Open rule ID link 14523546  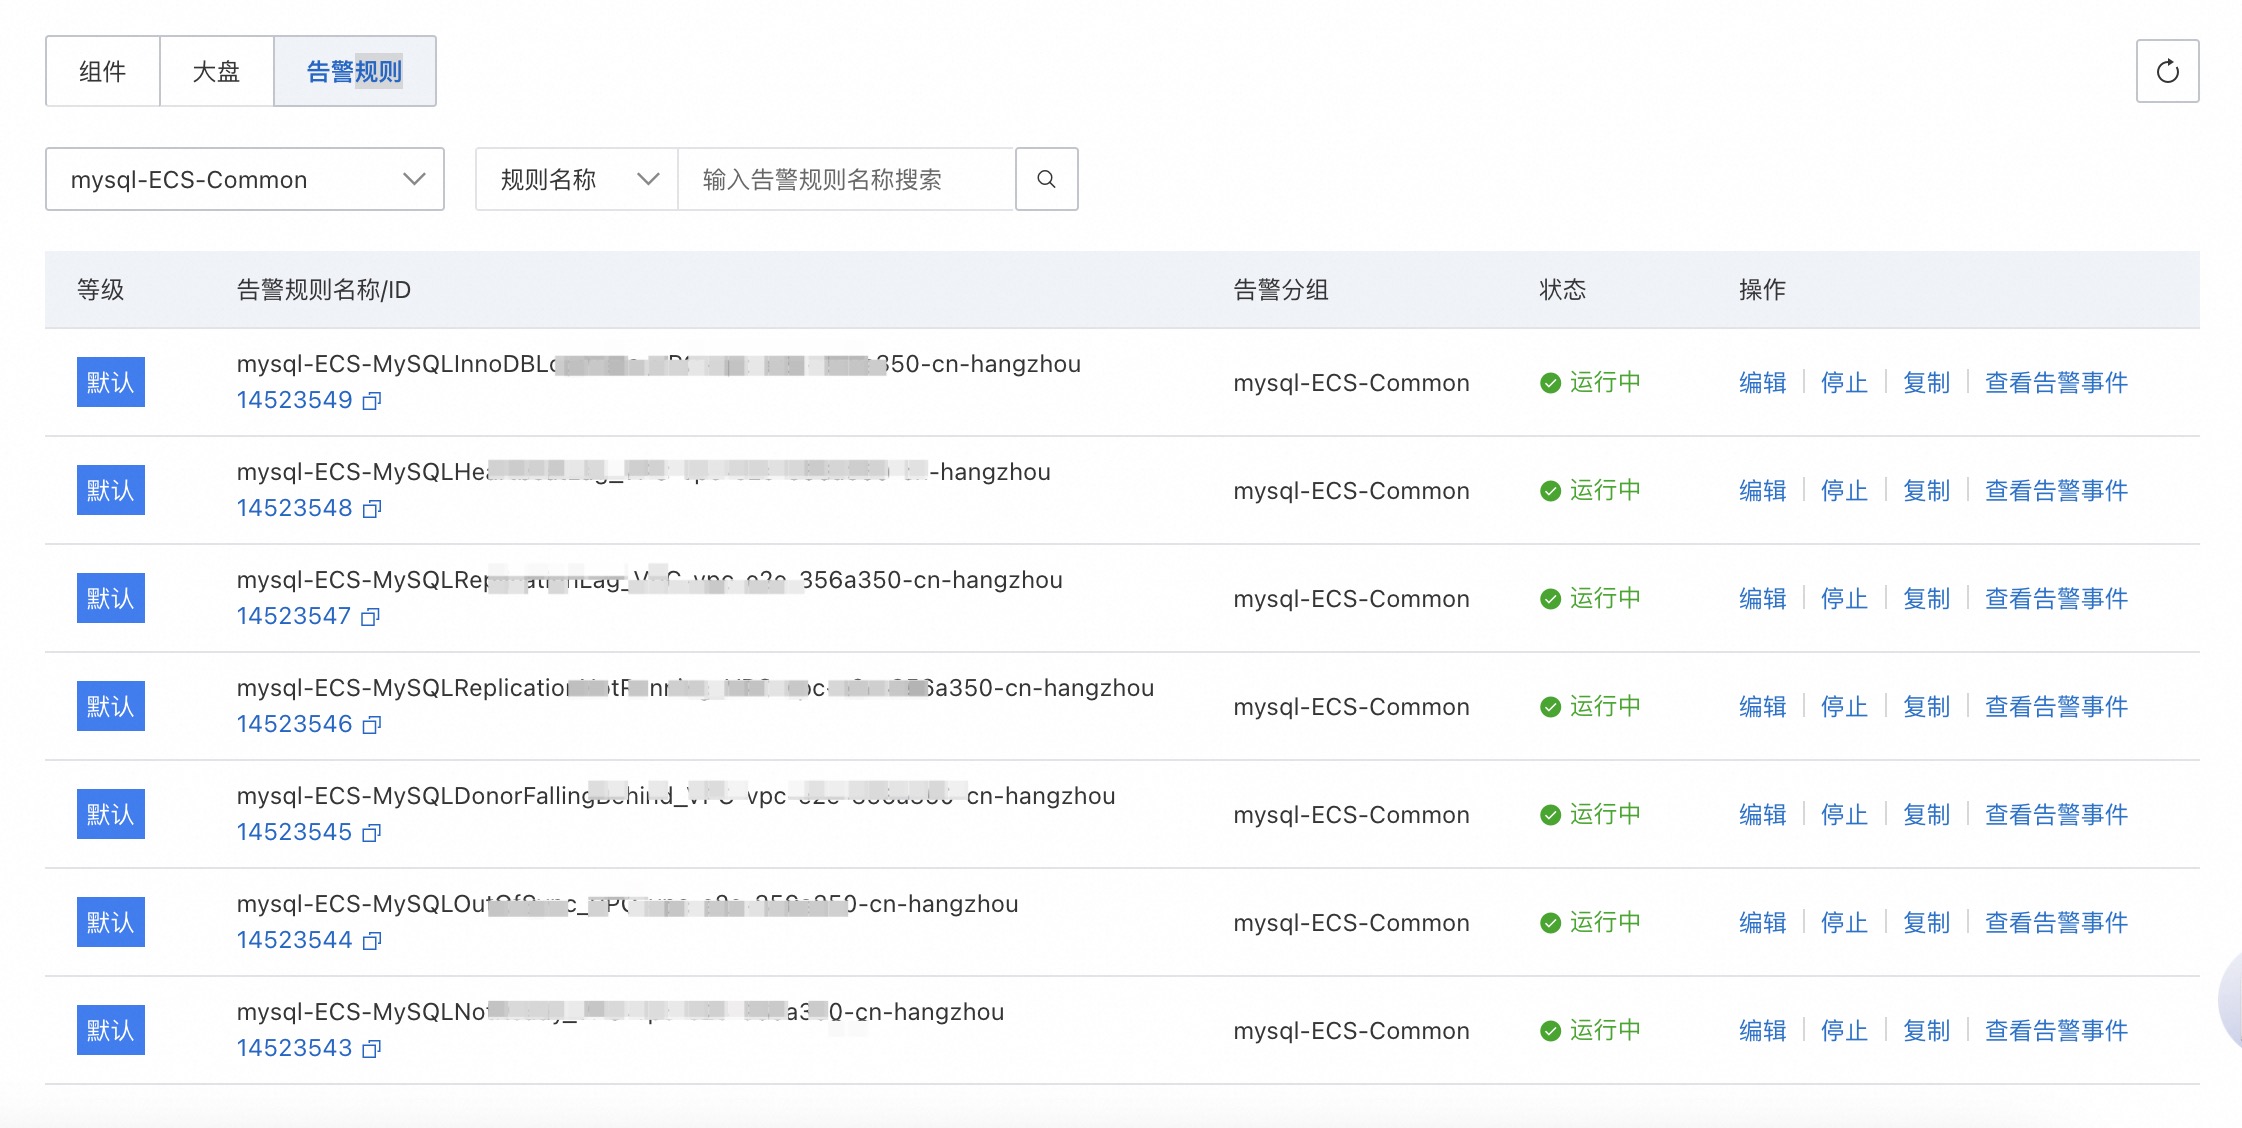coord(294,724)
